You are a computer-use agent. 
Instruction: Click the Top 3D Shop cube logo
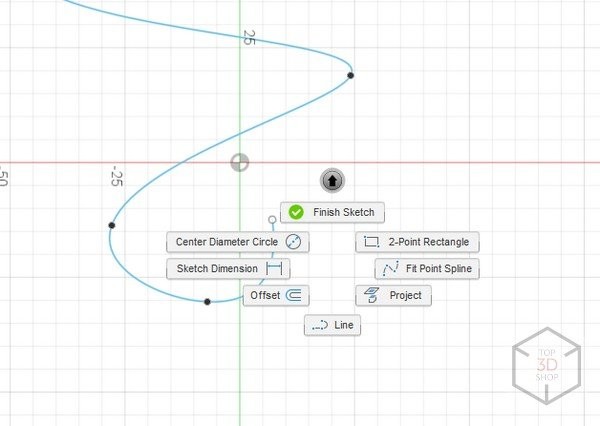point(546,359)
